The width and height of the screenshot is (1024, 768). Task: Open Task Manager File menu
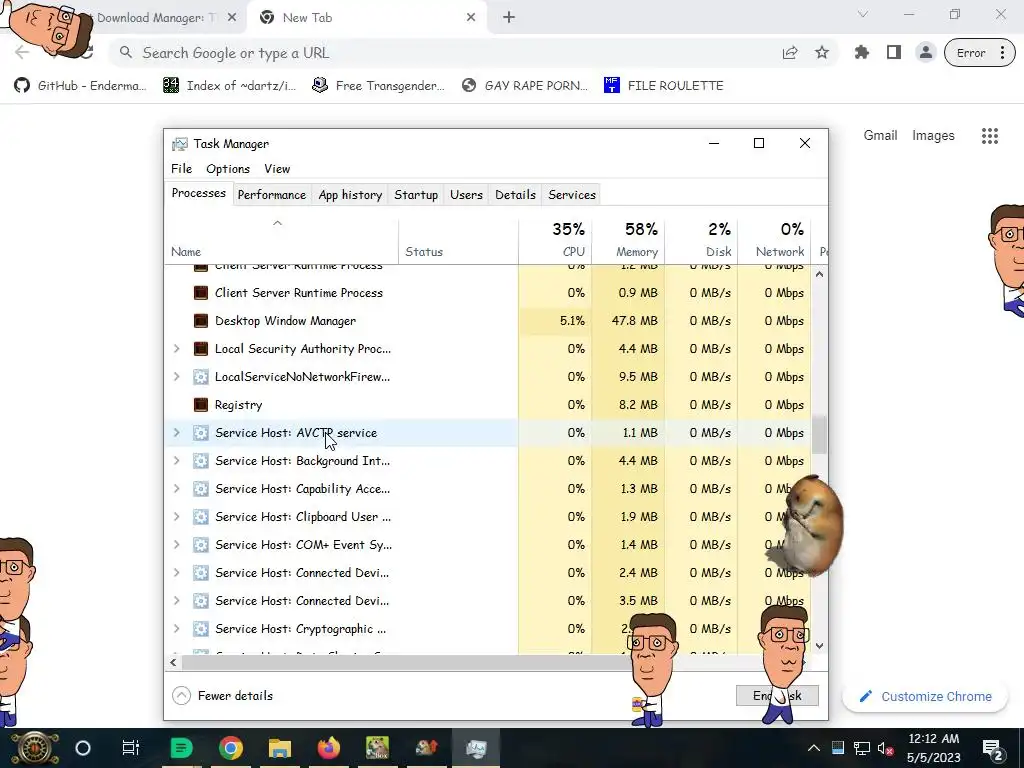point(182,168)
